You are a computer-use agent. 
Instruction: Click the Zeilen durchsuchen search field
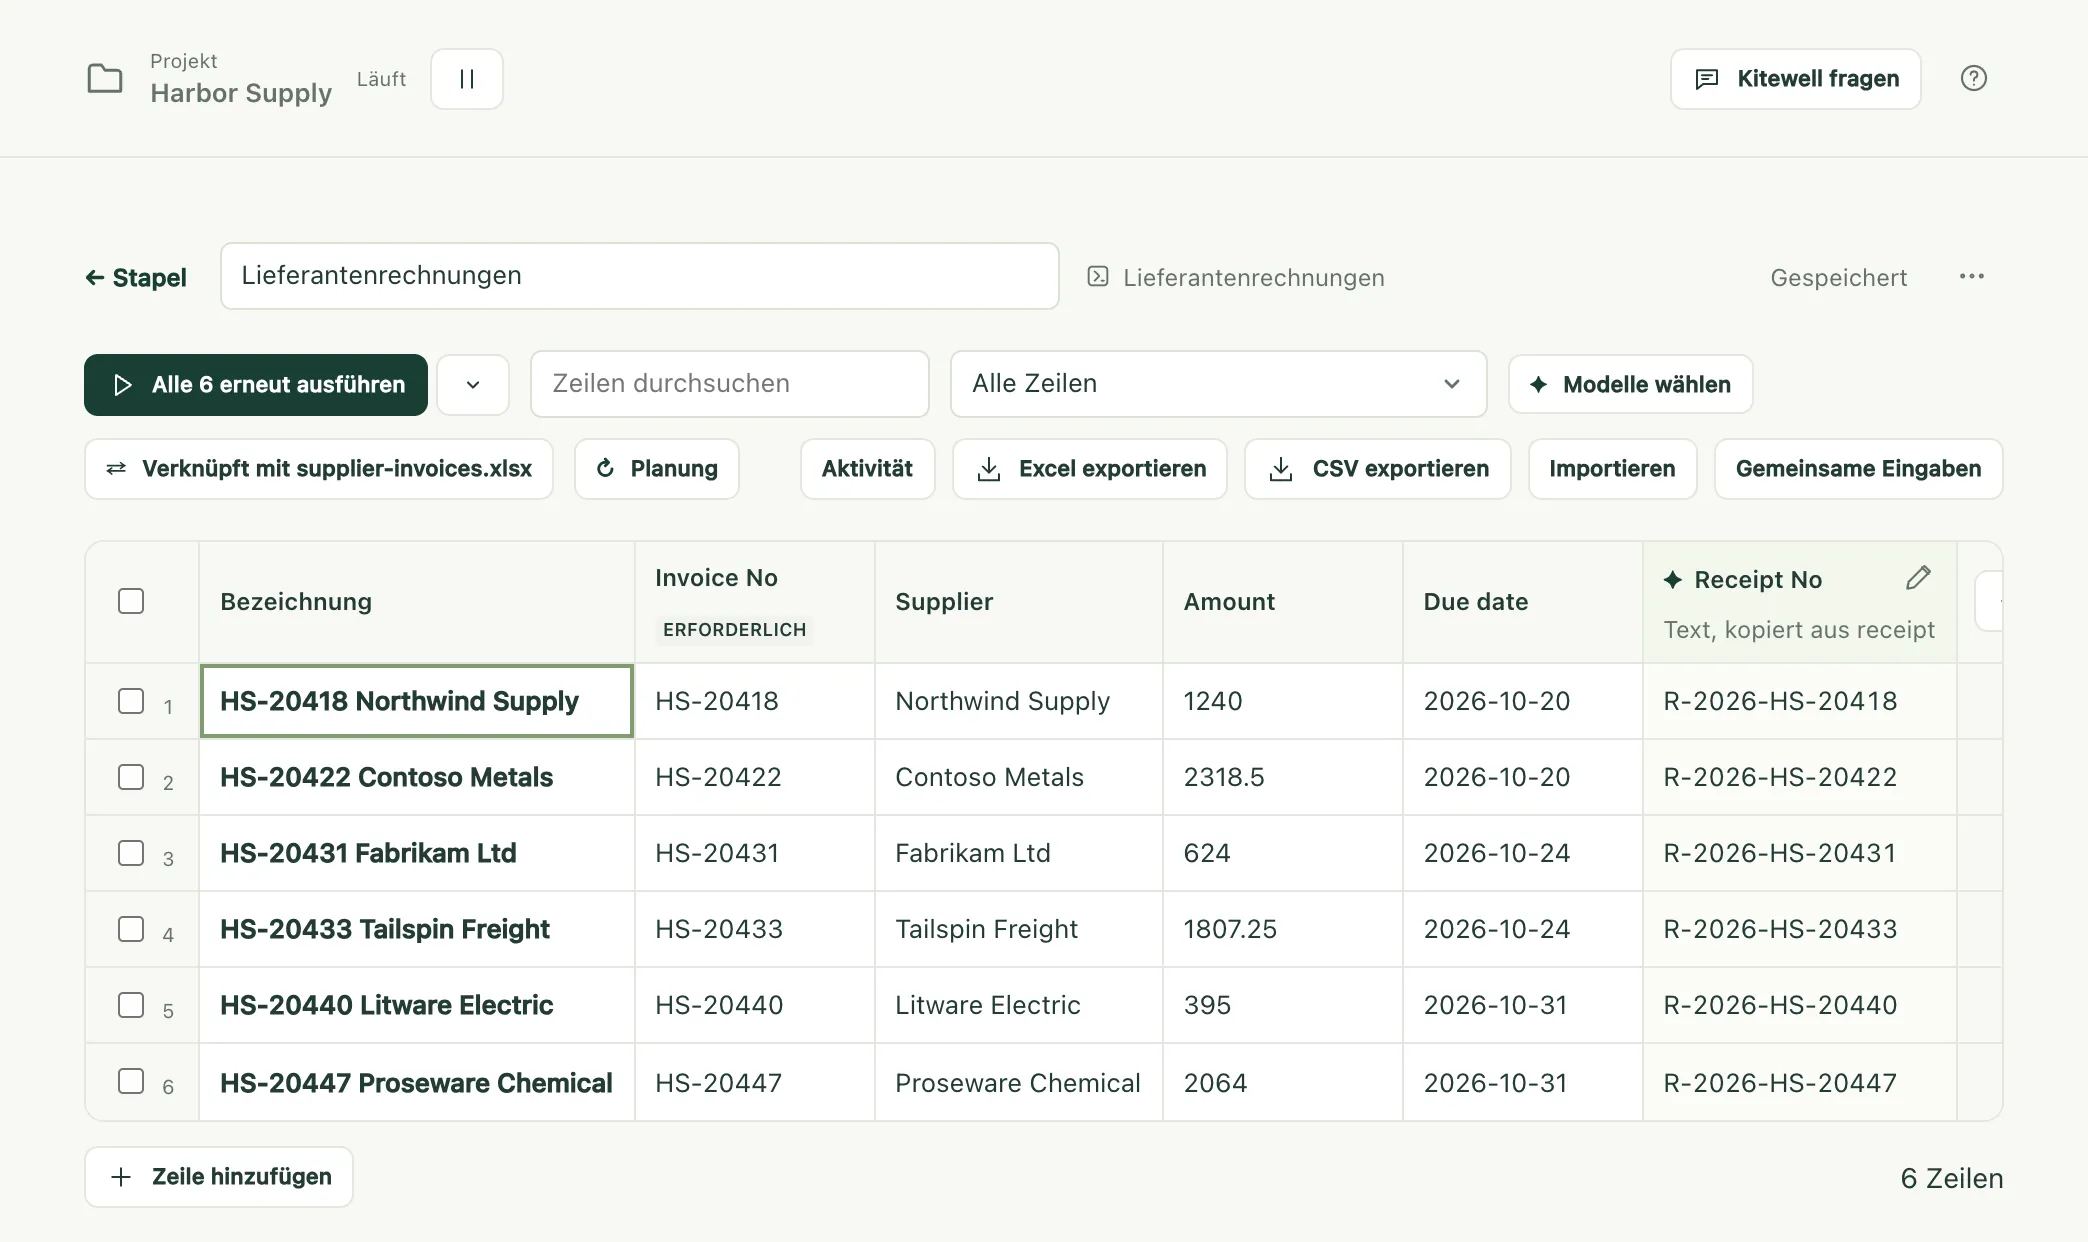(730, 384)
